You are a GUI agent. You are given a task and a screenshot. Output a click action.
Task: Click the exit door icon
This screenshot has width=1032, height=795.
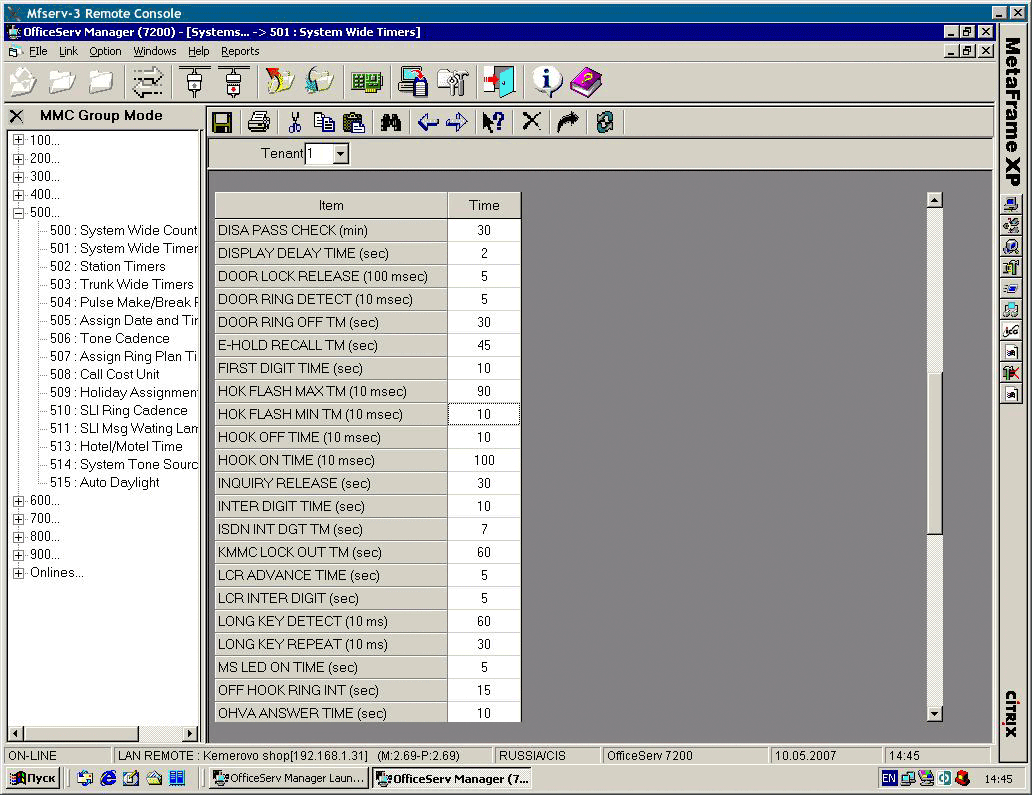500,82
